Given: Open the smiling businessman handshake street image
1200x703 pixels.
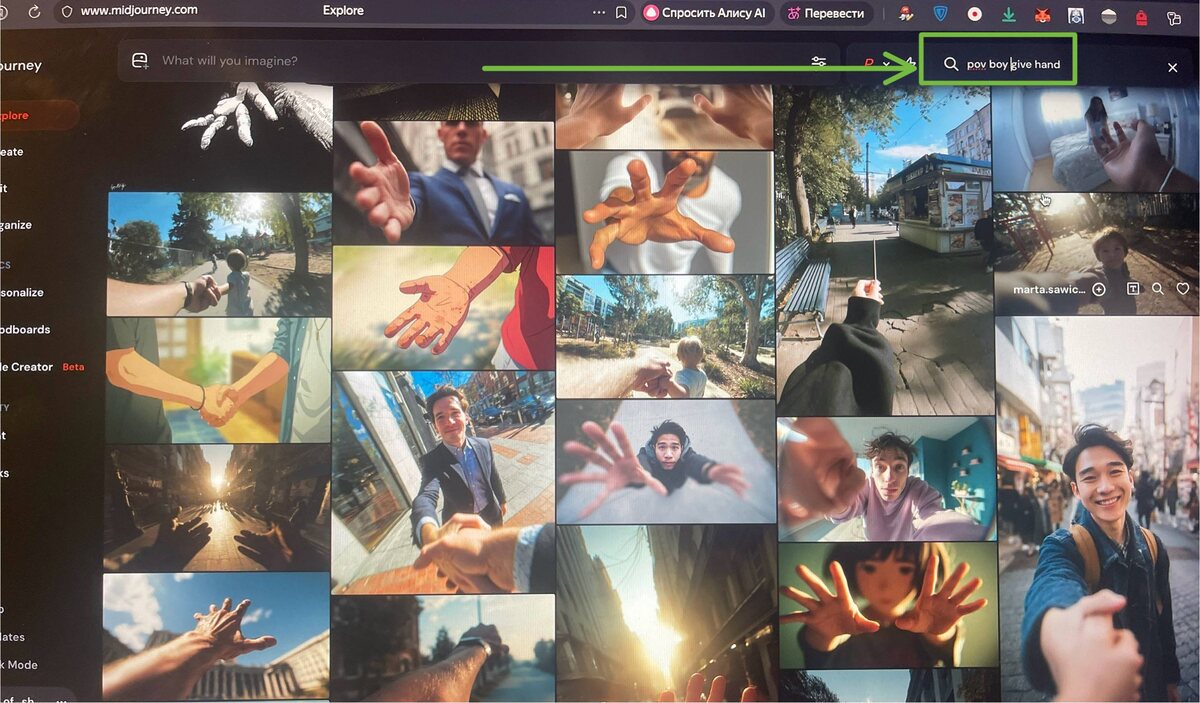Looking at the screenshot, I should [x=444, y=483].
